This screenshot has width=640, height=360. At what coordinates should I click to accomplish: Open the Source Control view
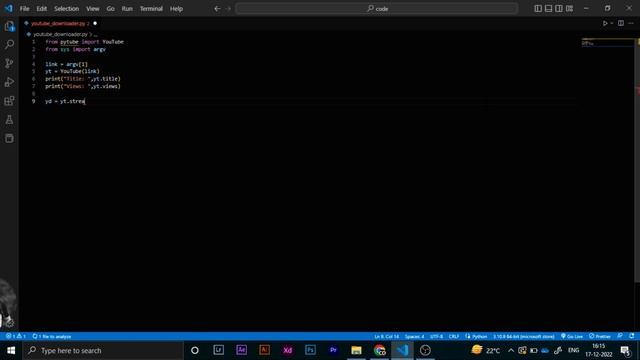[x=9, y=63]
